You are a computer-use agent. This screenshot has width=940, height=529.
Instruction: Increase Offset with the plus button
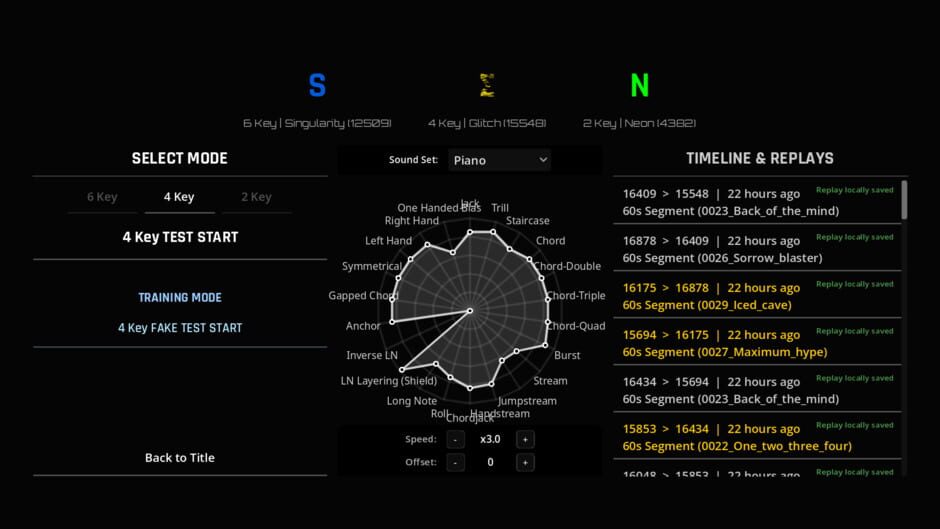point(525,462)
